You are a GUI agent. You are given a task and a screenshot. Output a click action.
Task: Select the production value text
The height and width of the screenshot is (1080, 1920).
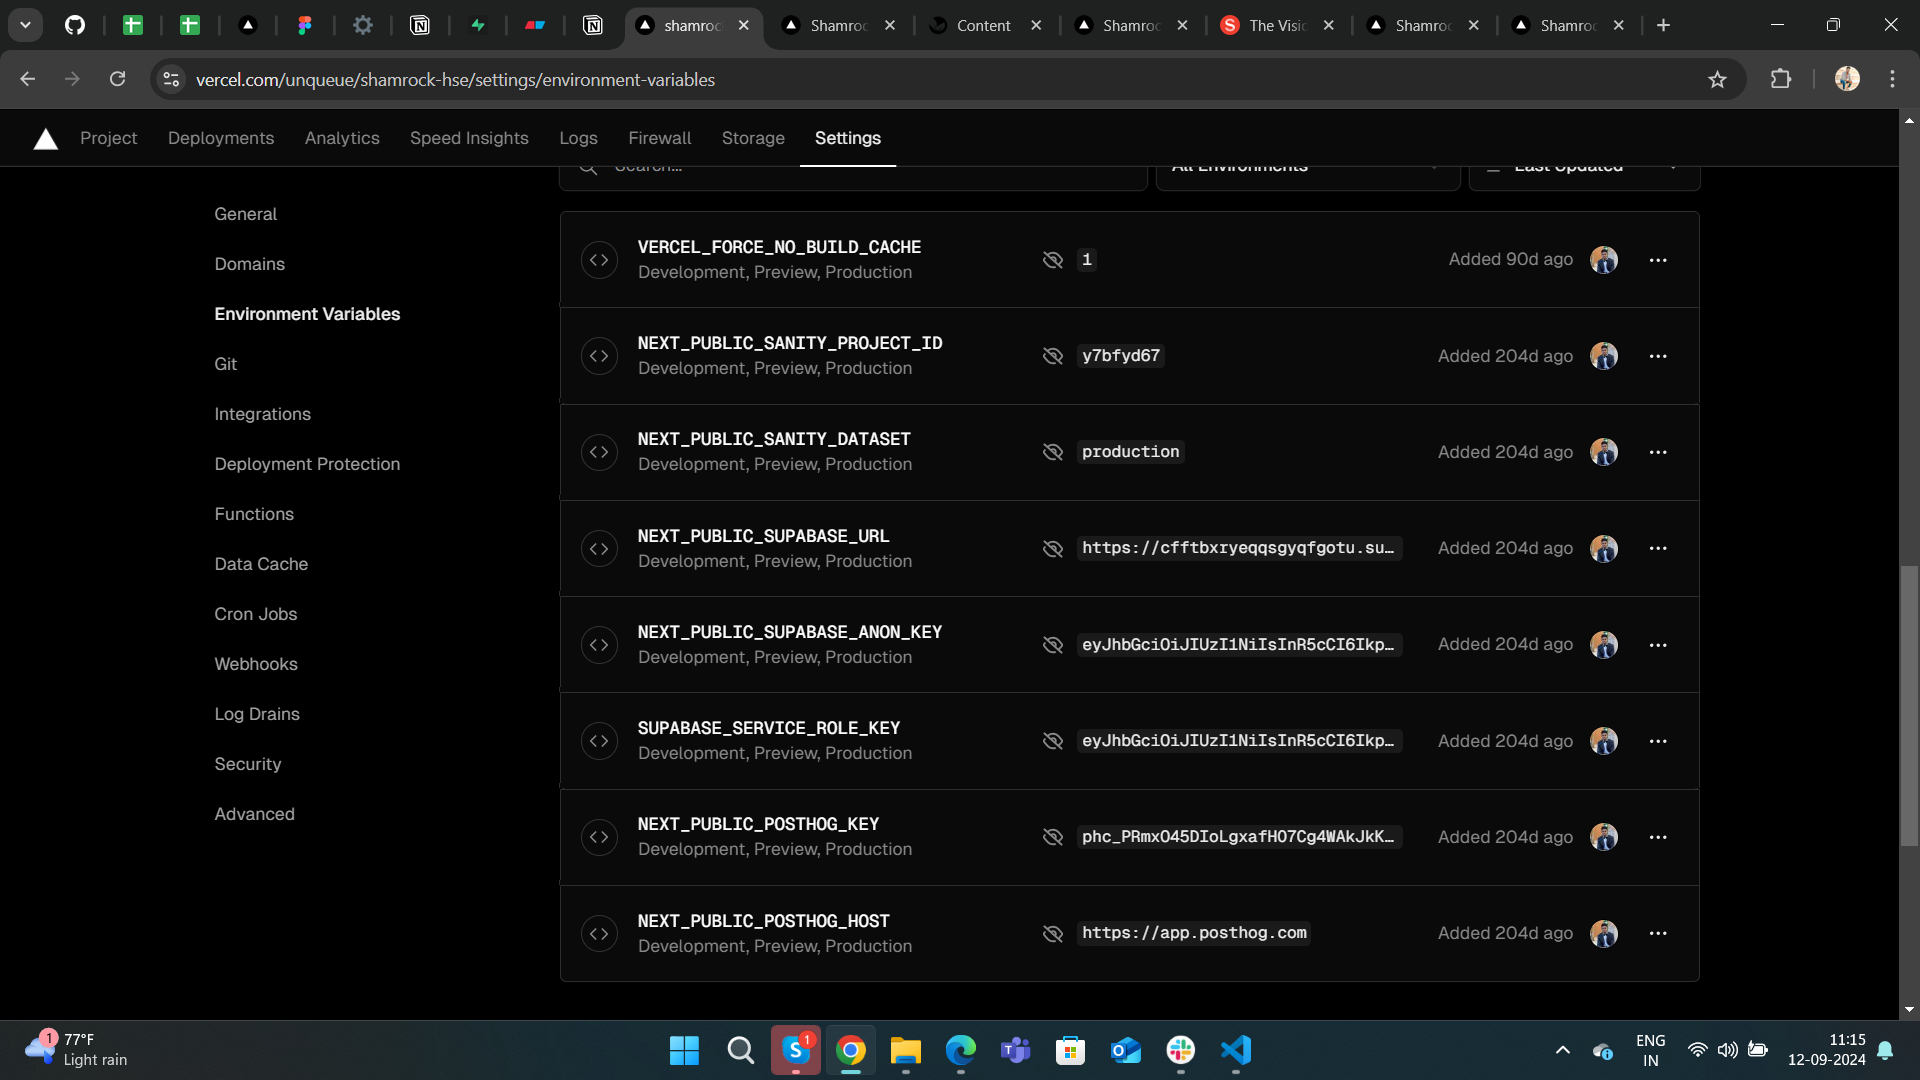pos(1130,452)
